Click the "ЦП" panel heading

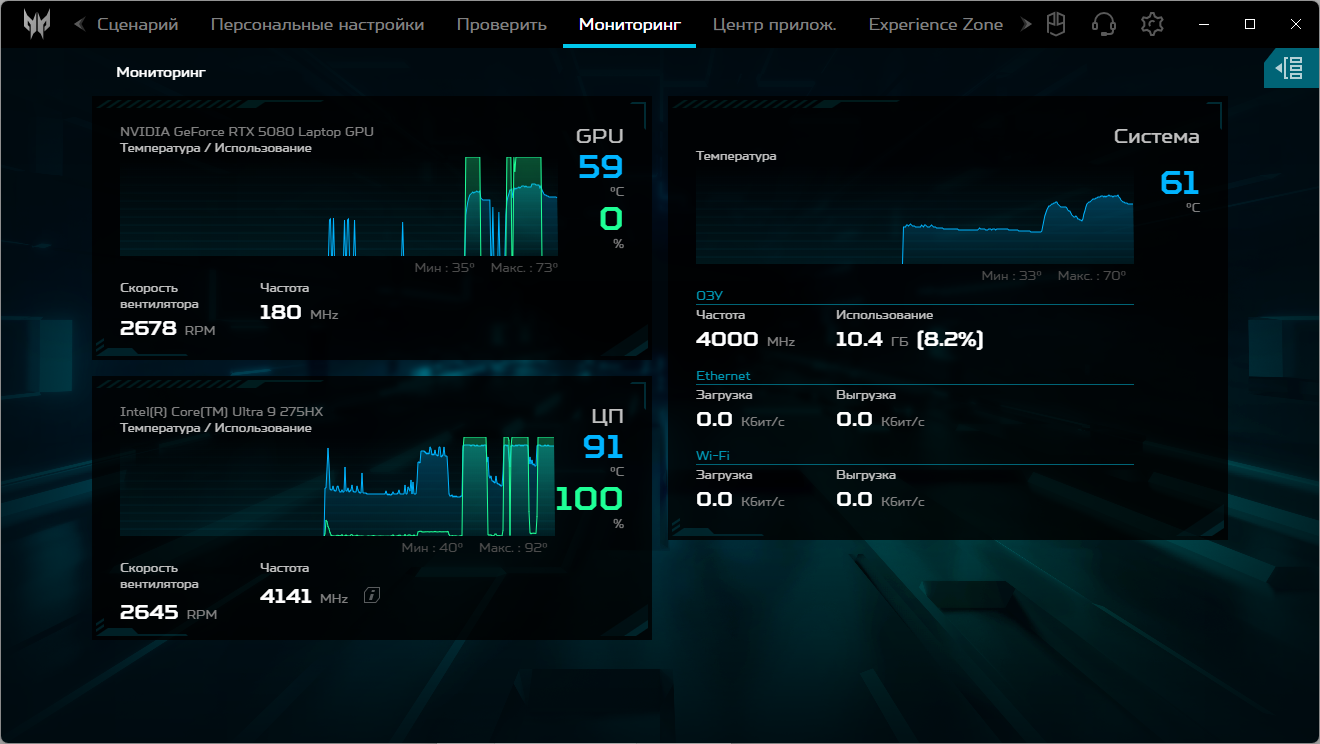point(607,417)
